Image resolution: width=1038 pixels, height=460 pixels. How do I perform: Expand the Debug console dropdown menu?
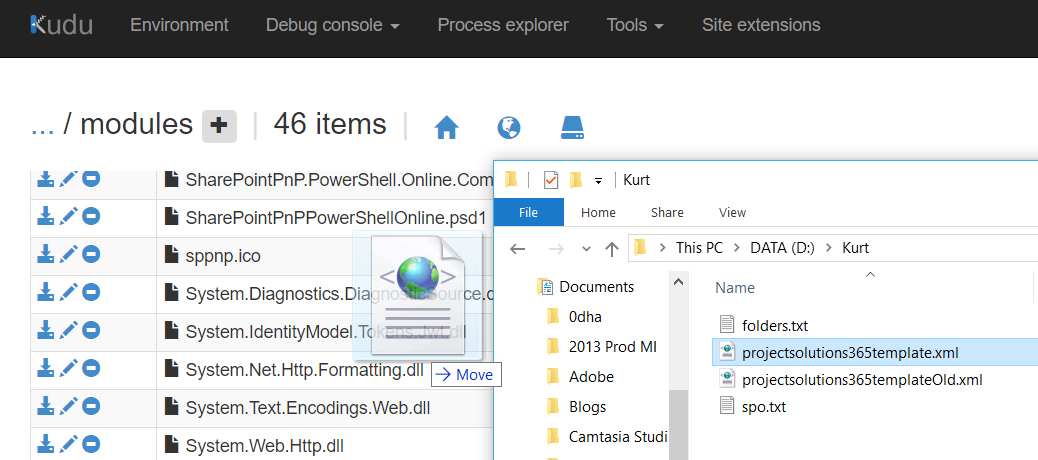click(333, 25)
